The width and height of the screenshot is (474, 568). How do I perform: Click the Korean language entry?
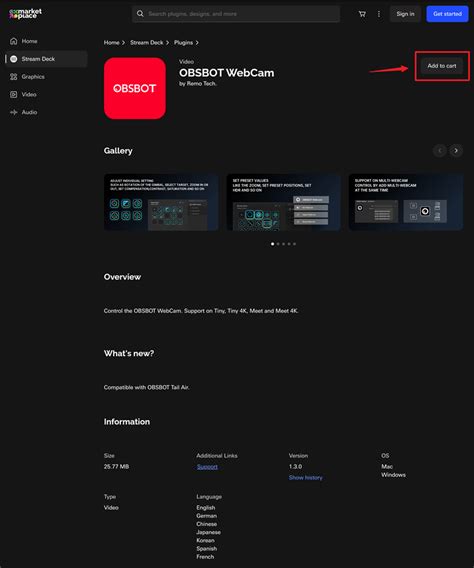coord(205,540)
